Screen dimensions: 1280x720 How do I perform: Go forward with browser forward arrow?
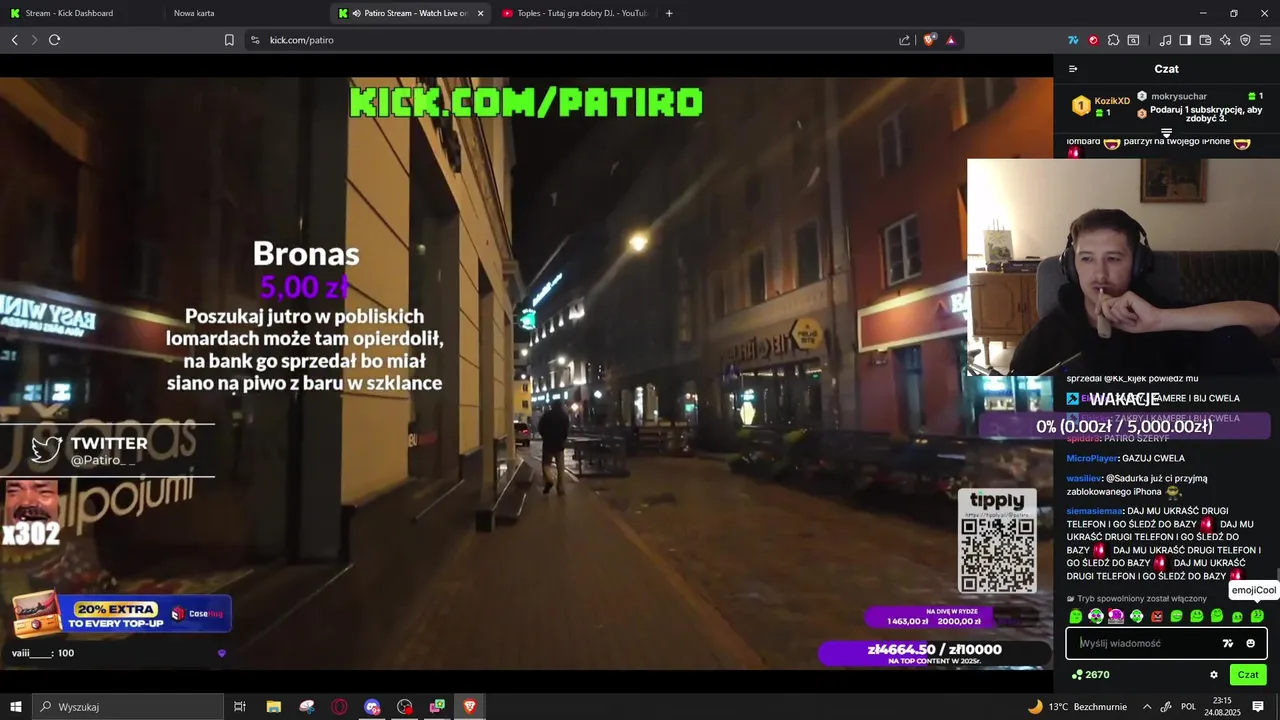(34, 40)
